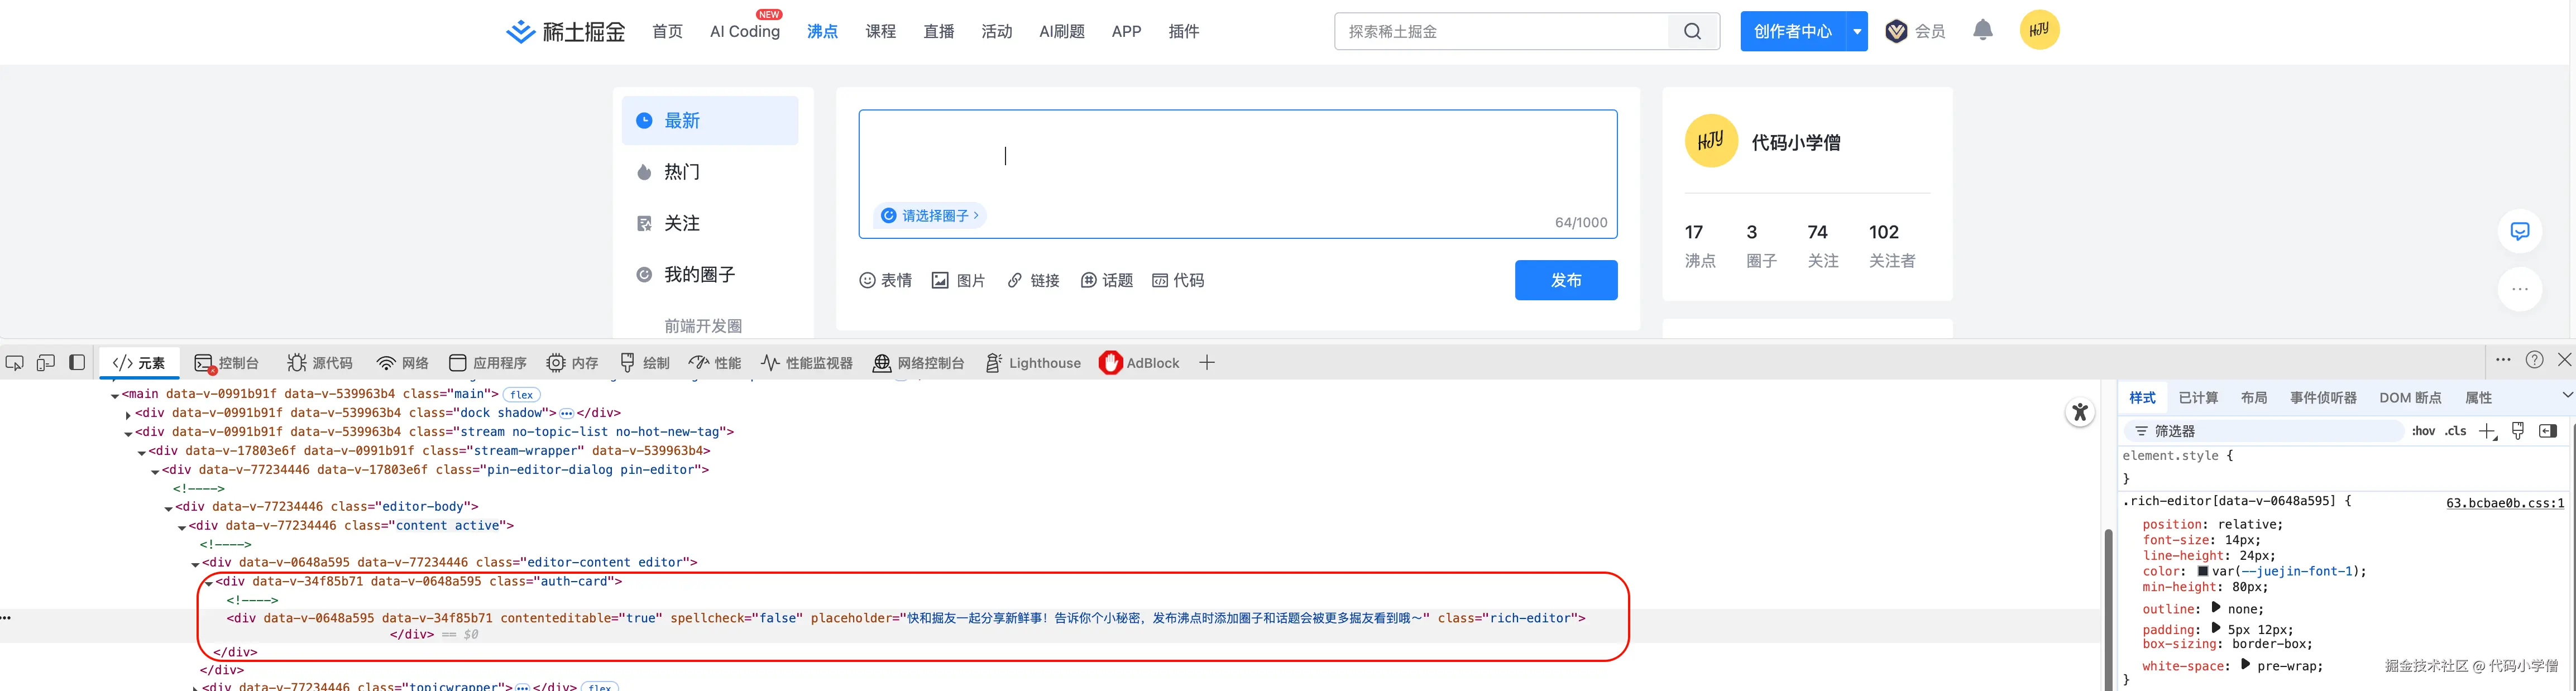
Task: Click the notification bell icon
Action: 1982,30
